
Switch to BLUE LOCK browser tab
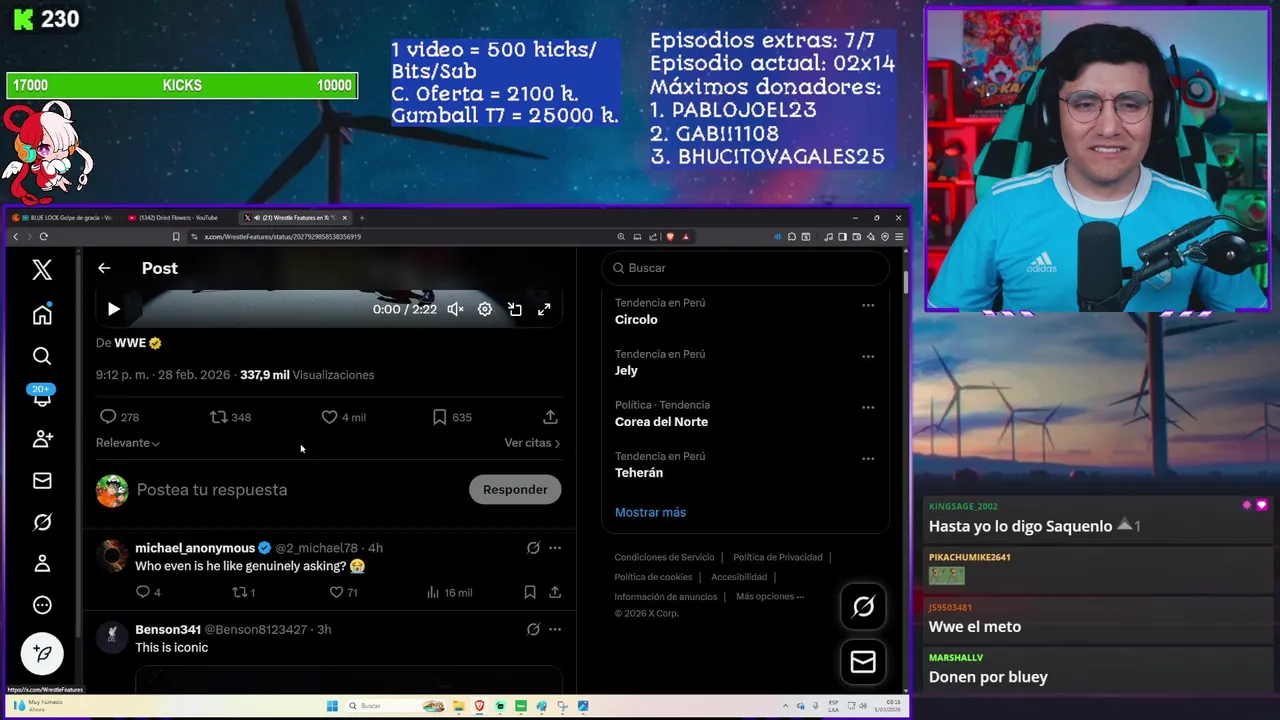[x=64, y=218]
